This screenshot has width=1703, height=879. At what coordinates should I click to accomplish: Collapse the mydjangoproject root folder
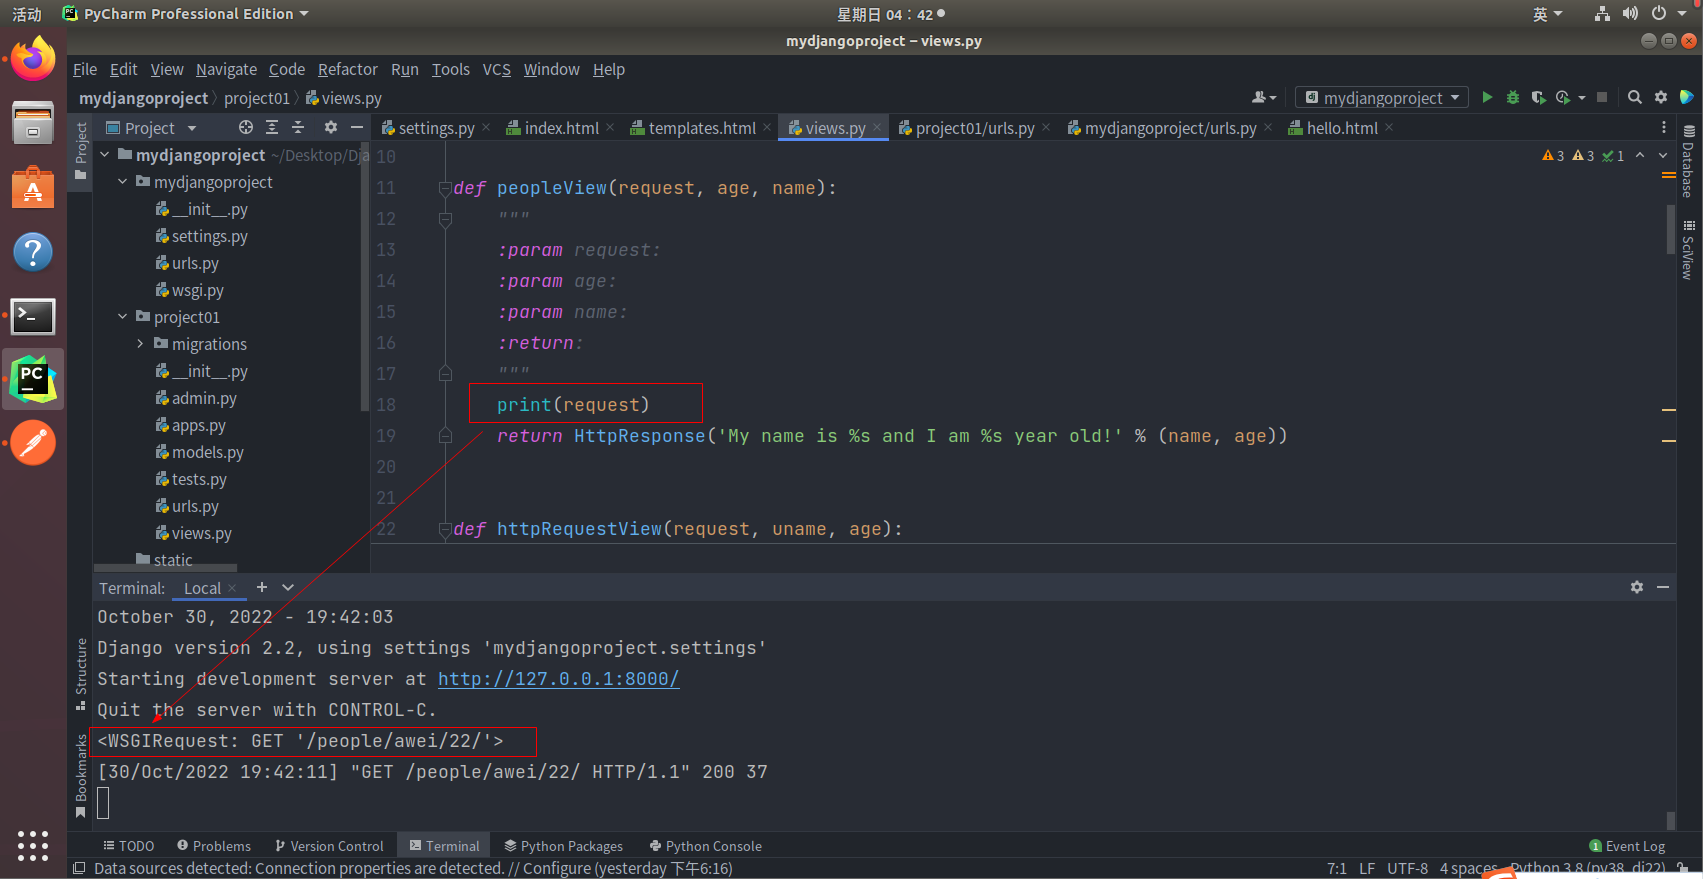point(104,155)
